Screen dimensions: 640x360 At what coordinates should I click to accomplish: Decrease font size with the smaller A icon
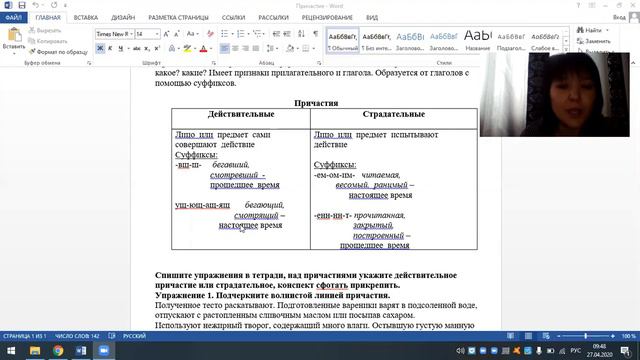tap(176, 34)
